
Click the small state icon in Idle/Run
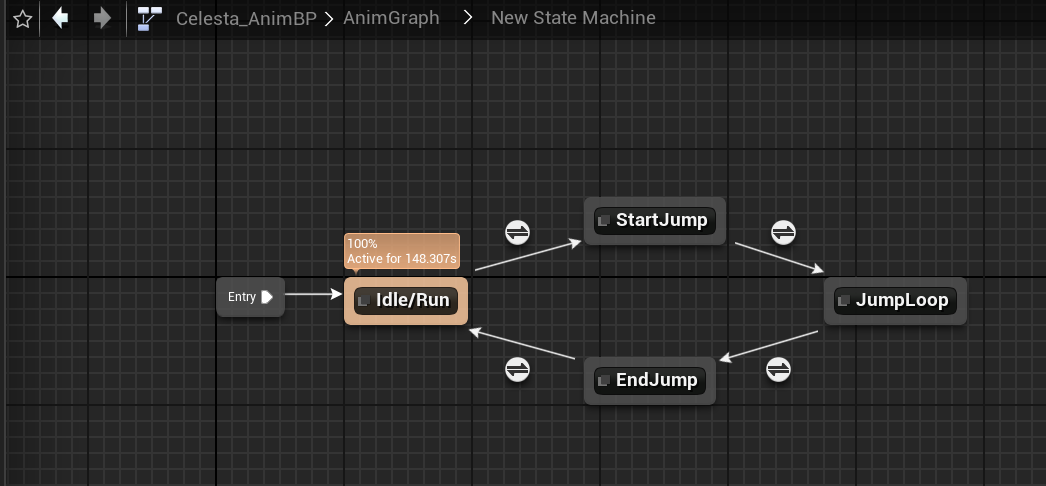tap(364, 301)
